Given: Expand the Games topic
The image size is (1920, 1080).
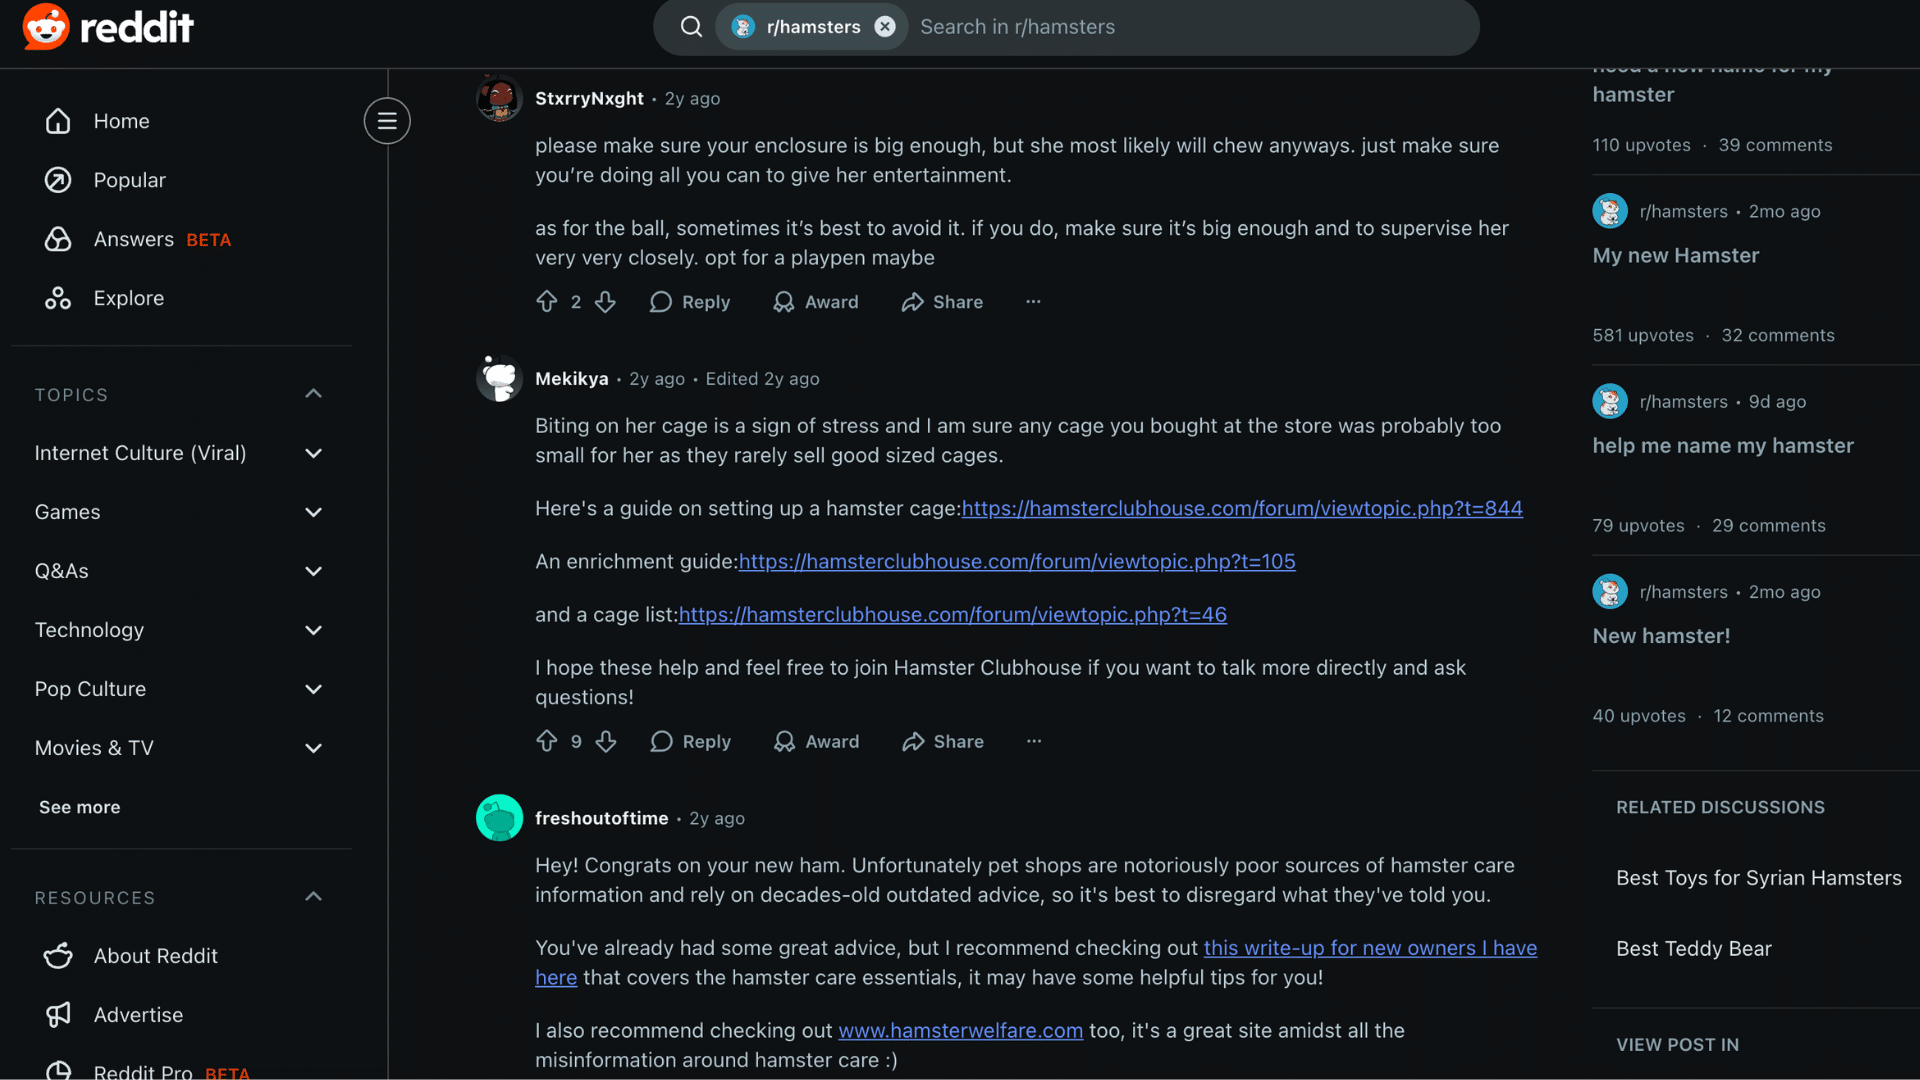Looking at the screenshot, I should (x=313, y=512).
